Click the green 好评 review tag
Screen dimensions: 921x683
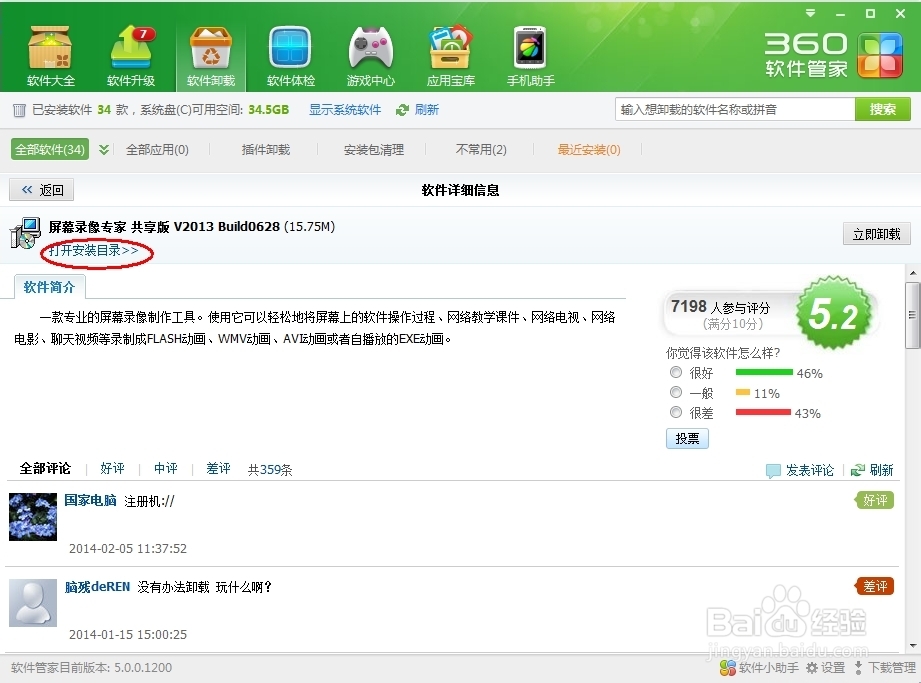tap(875, 500)
